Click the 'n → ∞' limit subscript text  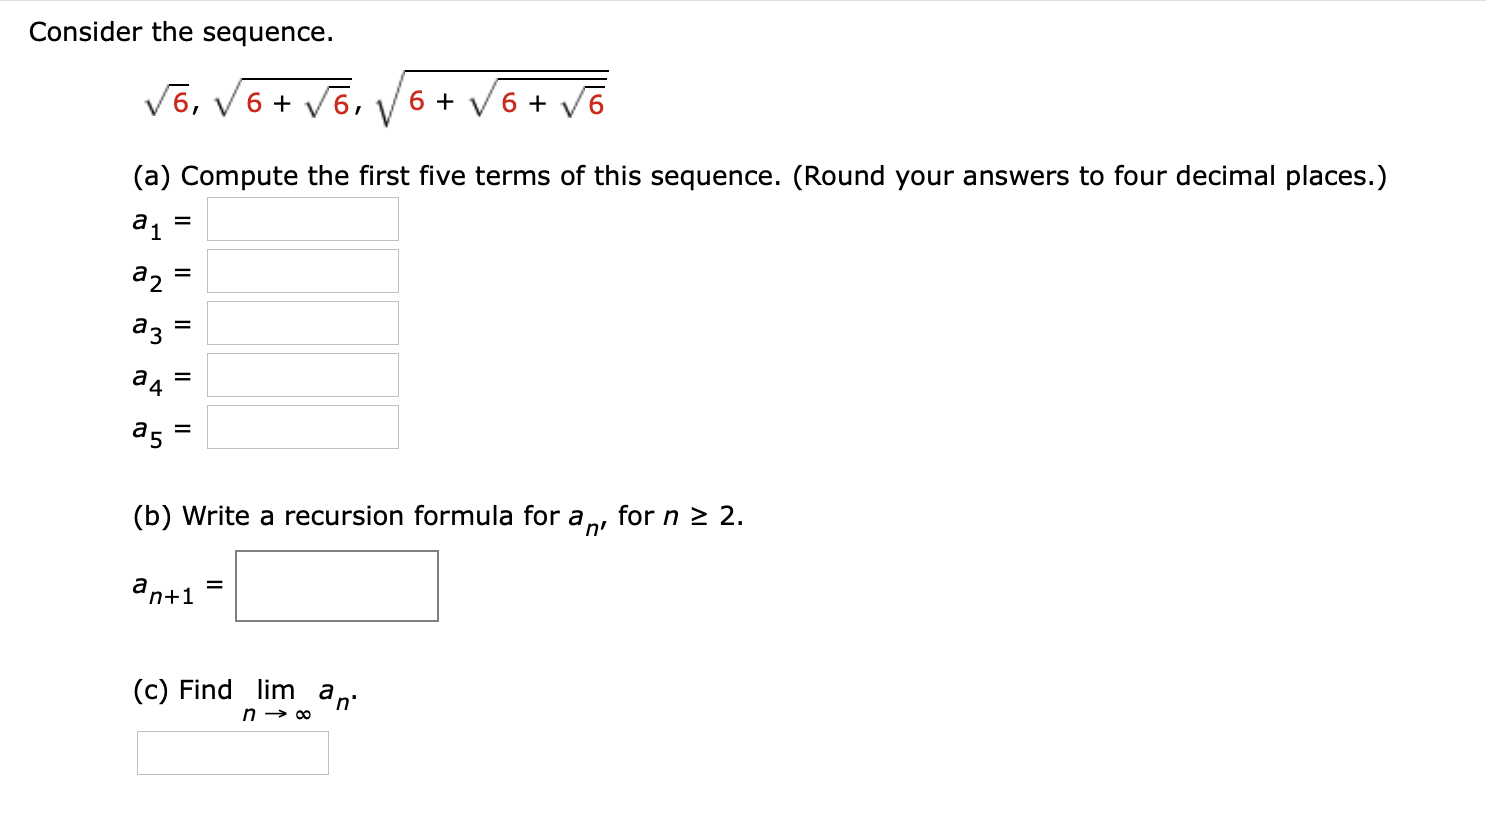point(275,712)
